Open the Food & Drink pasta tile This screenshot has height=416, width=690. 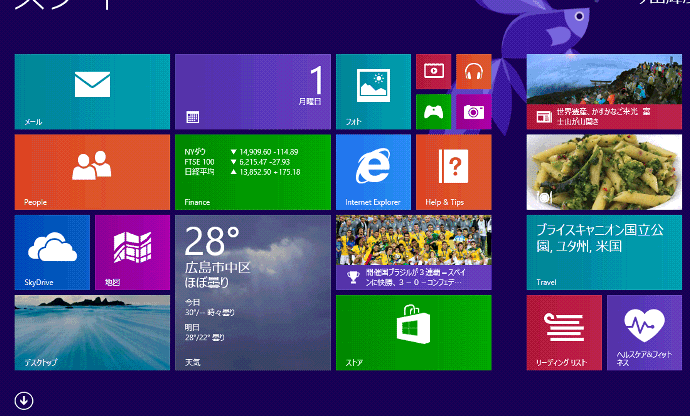pyautogui.click(x=604, y=172)
